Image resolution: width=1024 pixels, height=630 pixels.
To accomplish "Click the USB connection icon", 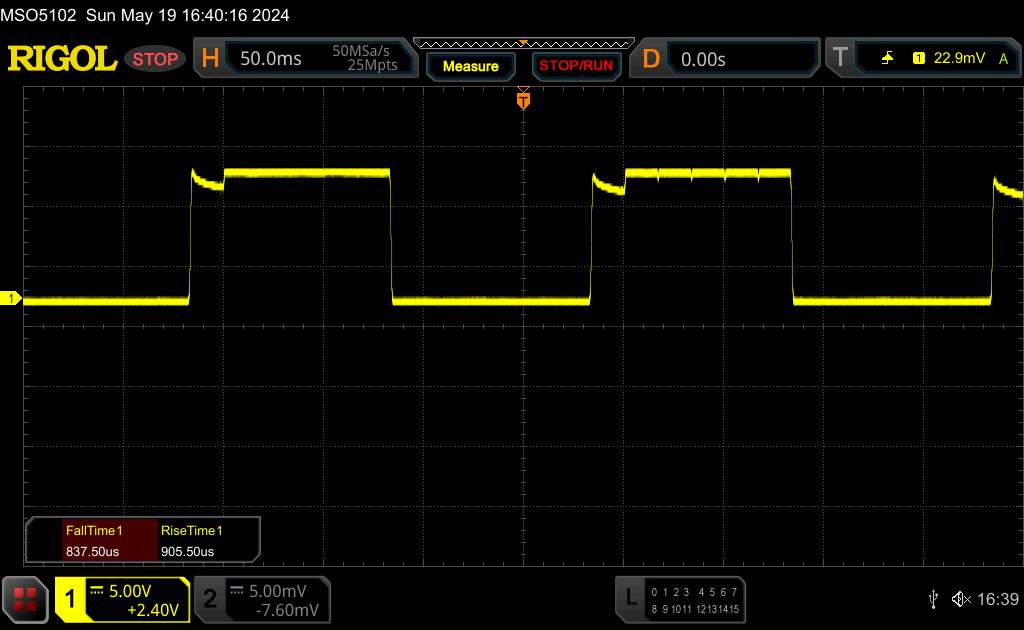I will pos(934,599).
